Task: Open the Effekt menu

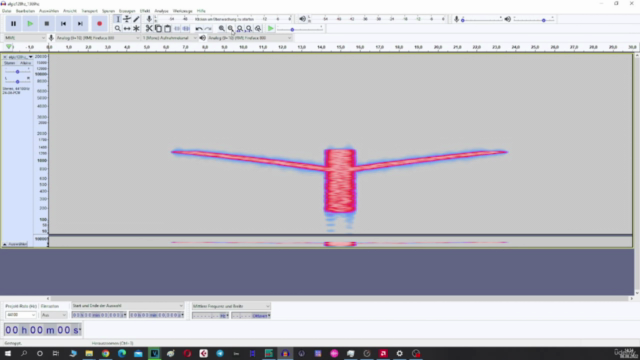Action: 145,11
